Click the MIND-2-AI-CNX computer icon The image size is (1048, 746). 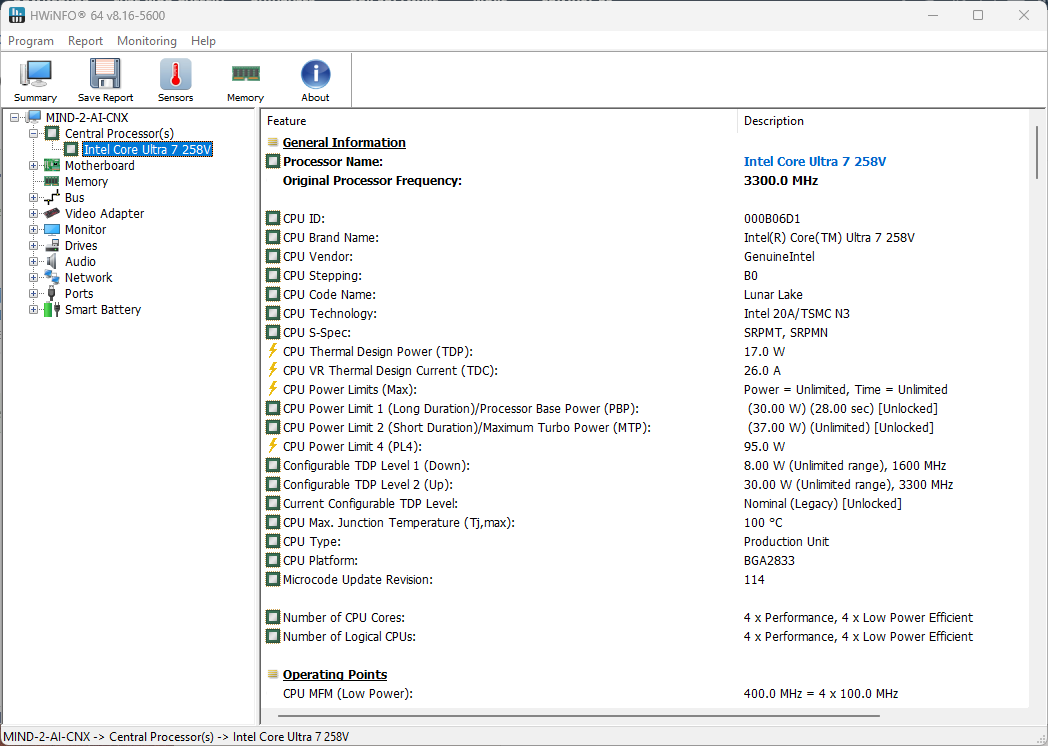coord(34,117)
